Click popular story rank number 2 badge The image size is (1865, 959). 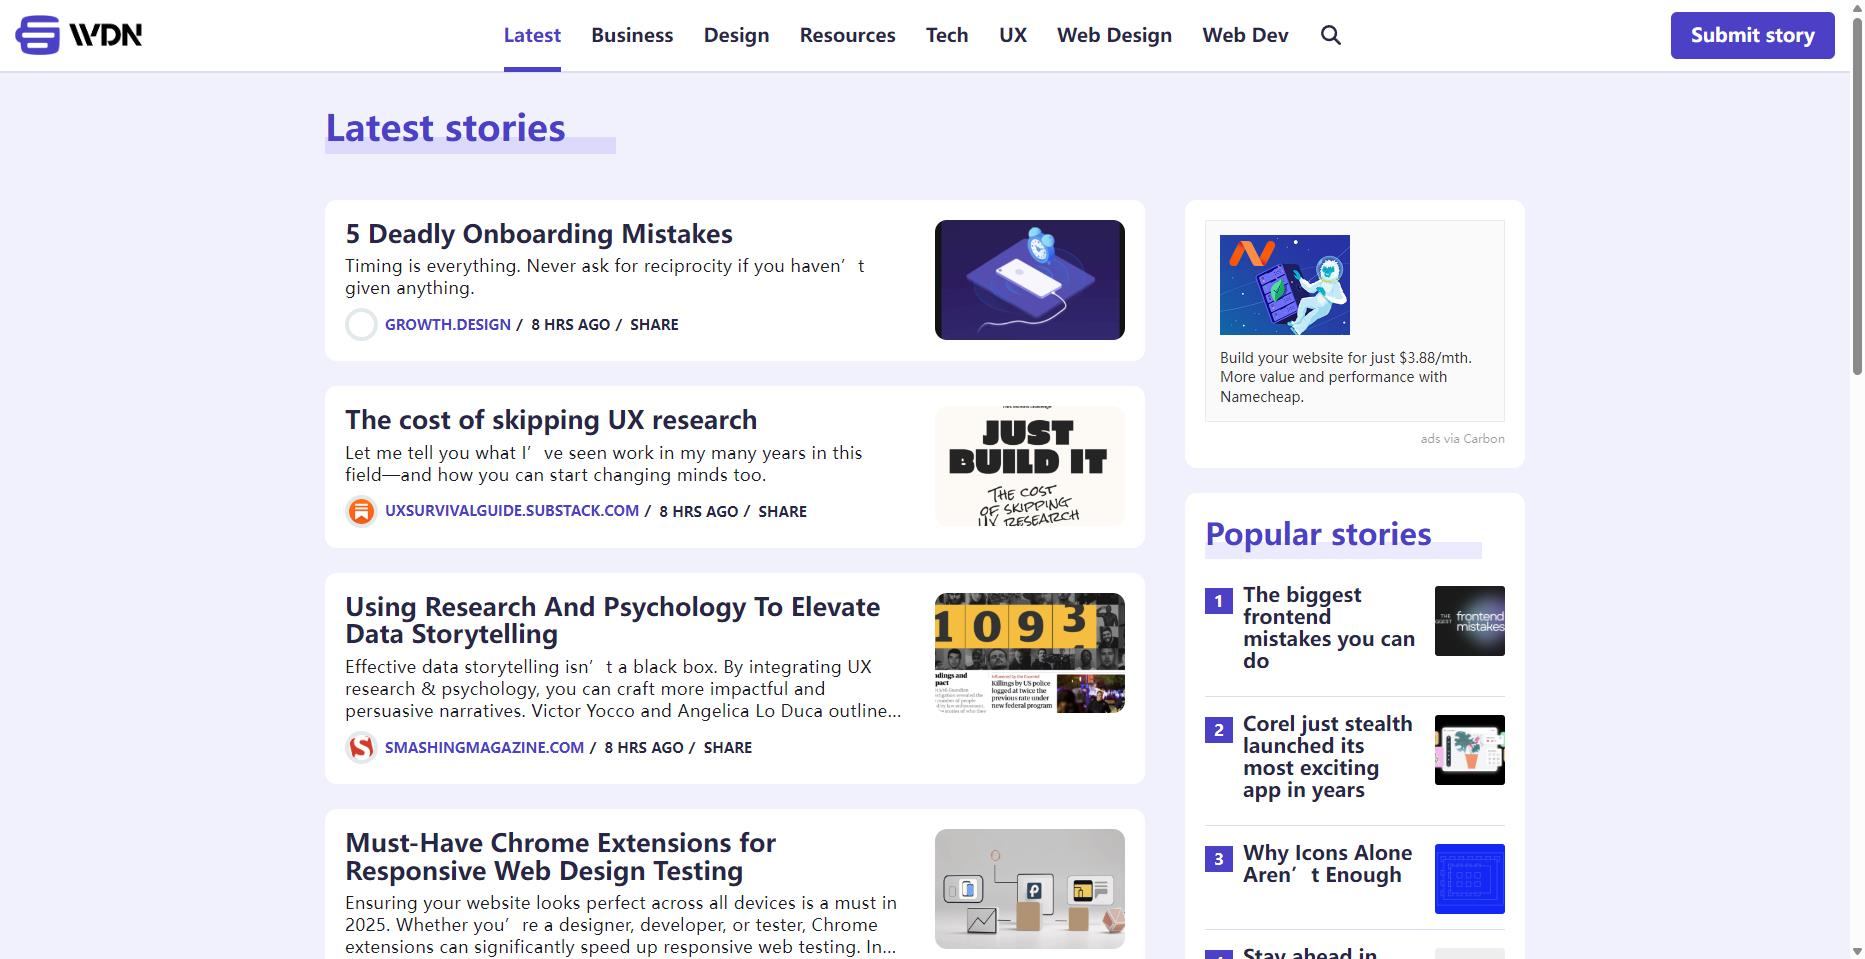tap(1219, 730)
